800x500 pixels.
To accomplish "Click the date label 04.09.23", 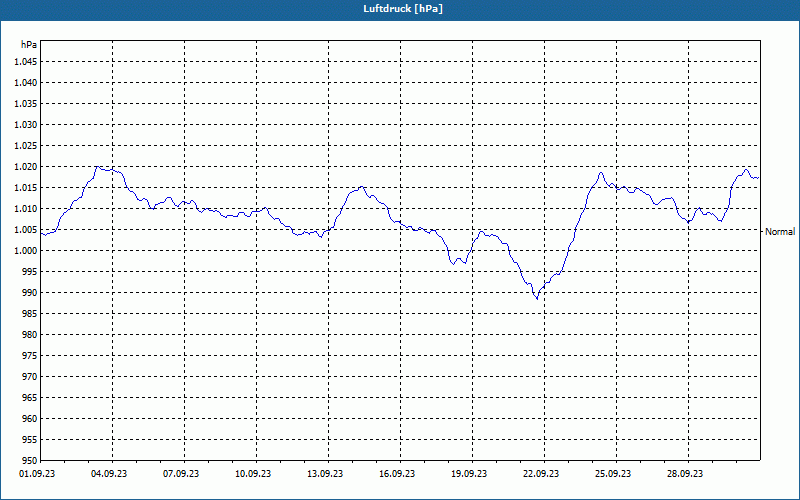I will (109, 474).
